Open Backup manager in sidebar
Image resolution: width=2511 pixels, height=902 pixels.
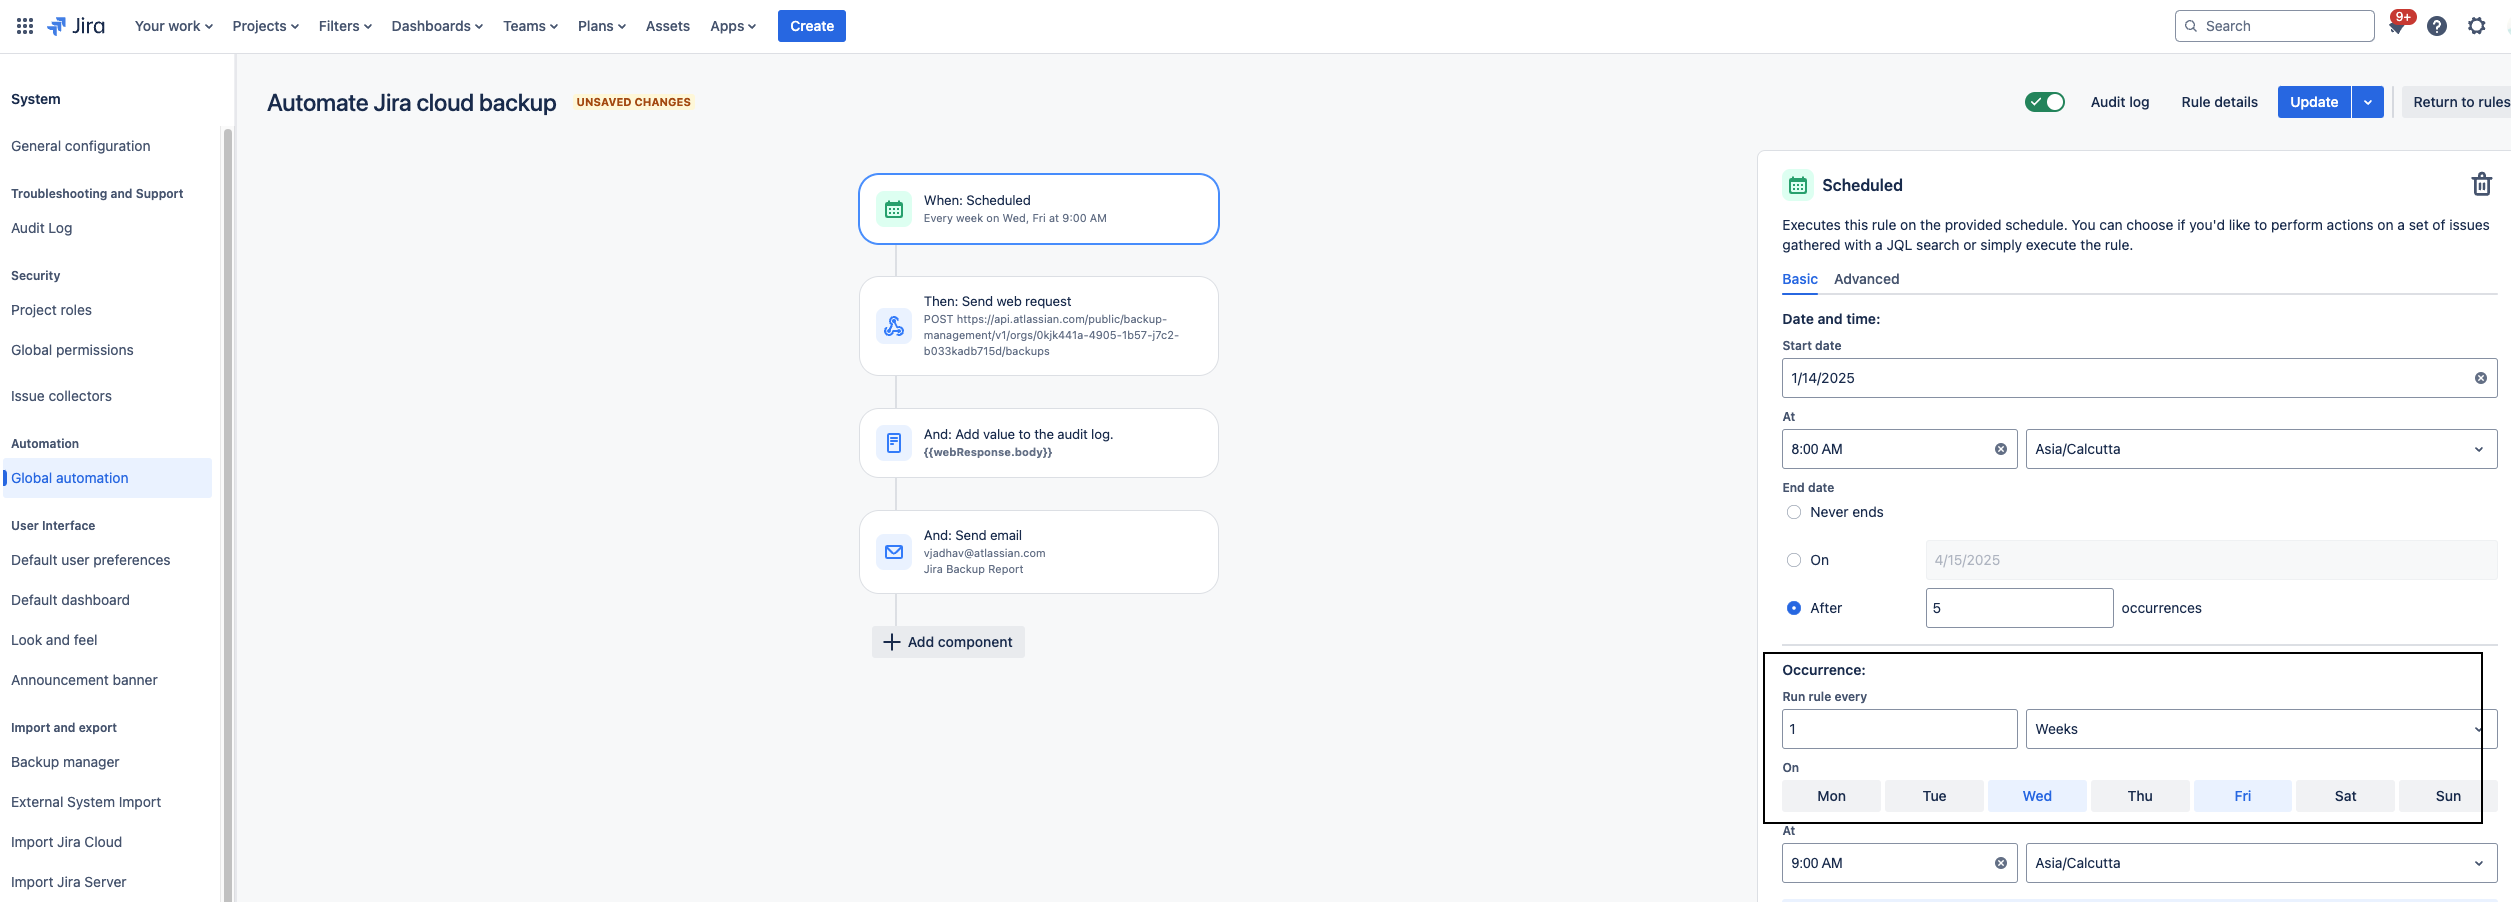point(65,762)
